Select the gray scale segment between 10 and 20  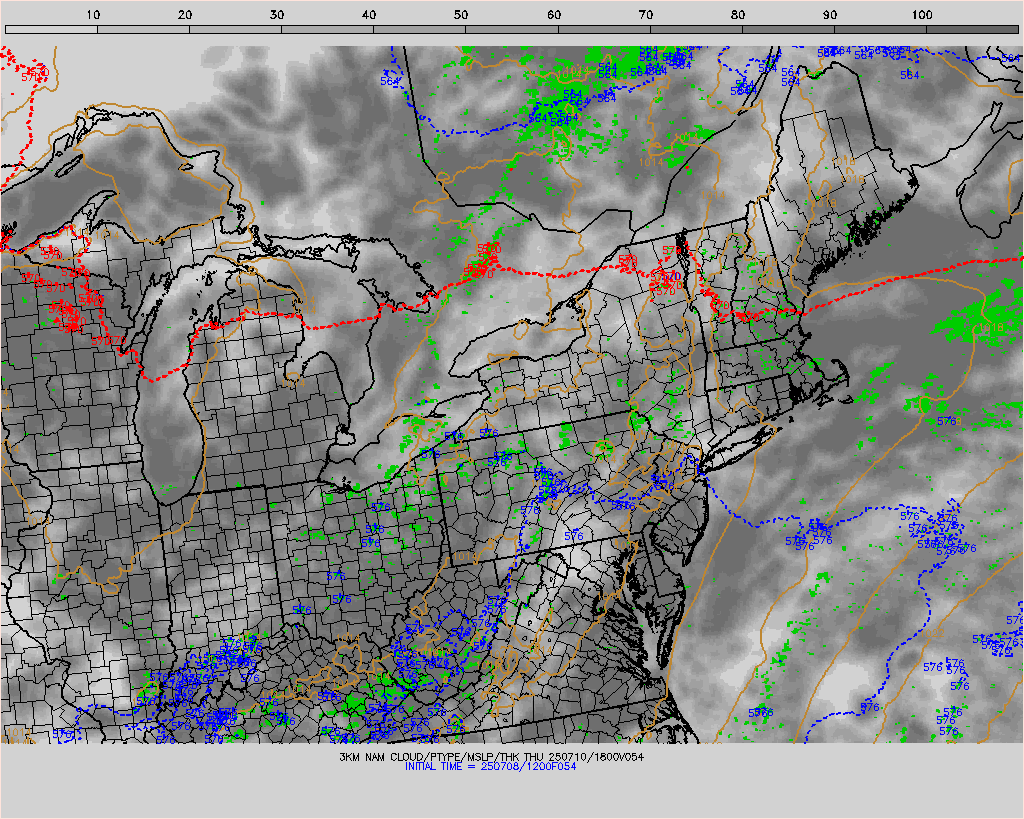click(143, 29)
